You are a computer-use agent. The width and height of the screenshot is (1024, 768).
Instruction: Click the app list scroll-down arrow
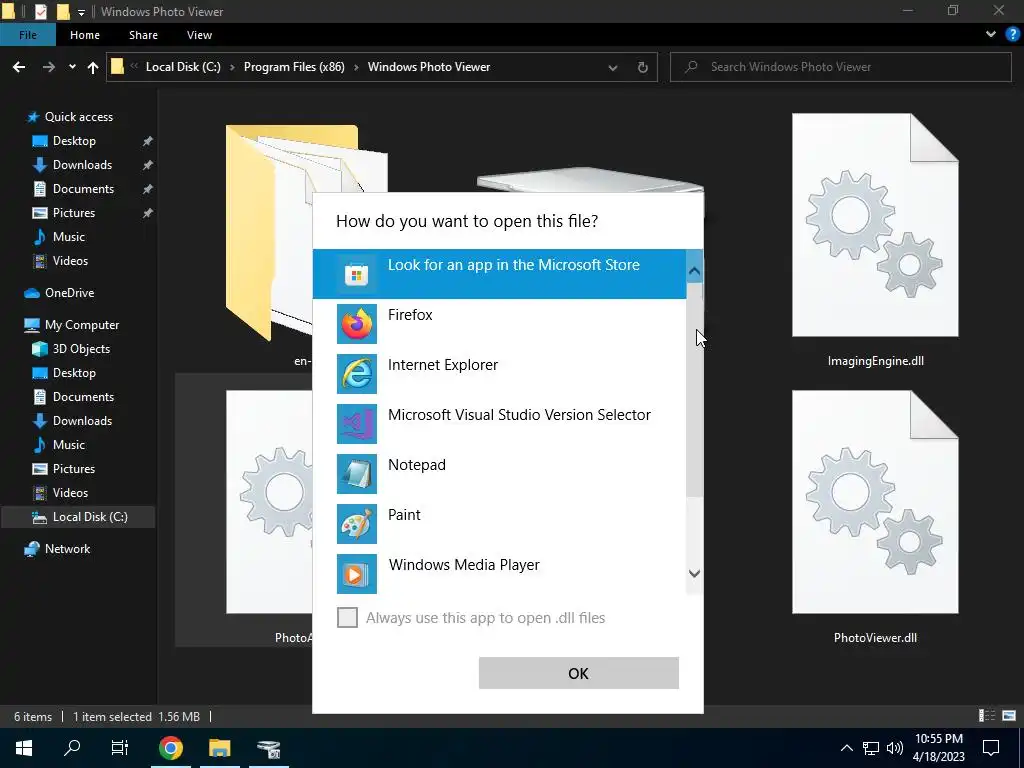tap(694, 573)
